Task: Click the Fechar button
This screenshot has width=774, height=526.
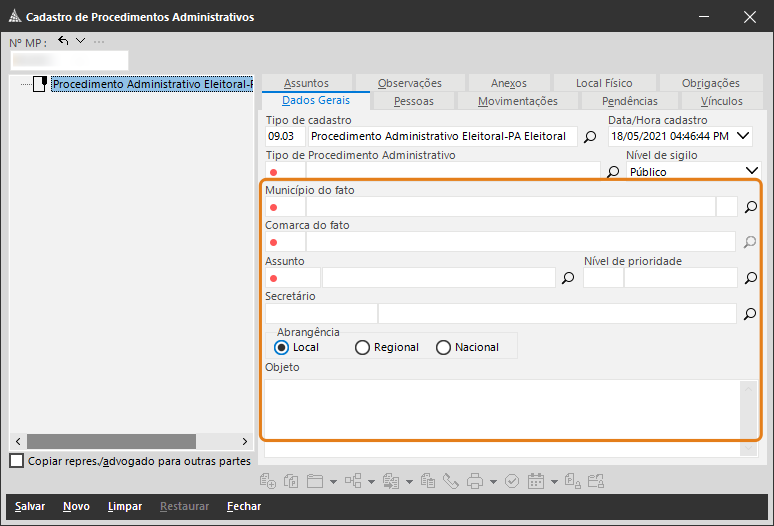Action: click(x=244, y=506)
